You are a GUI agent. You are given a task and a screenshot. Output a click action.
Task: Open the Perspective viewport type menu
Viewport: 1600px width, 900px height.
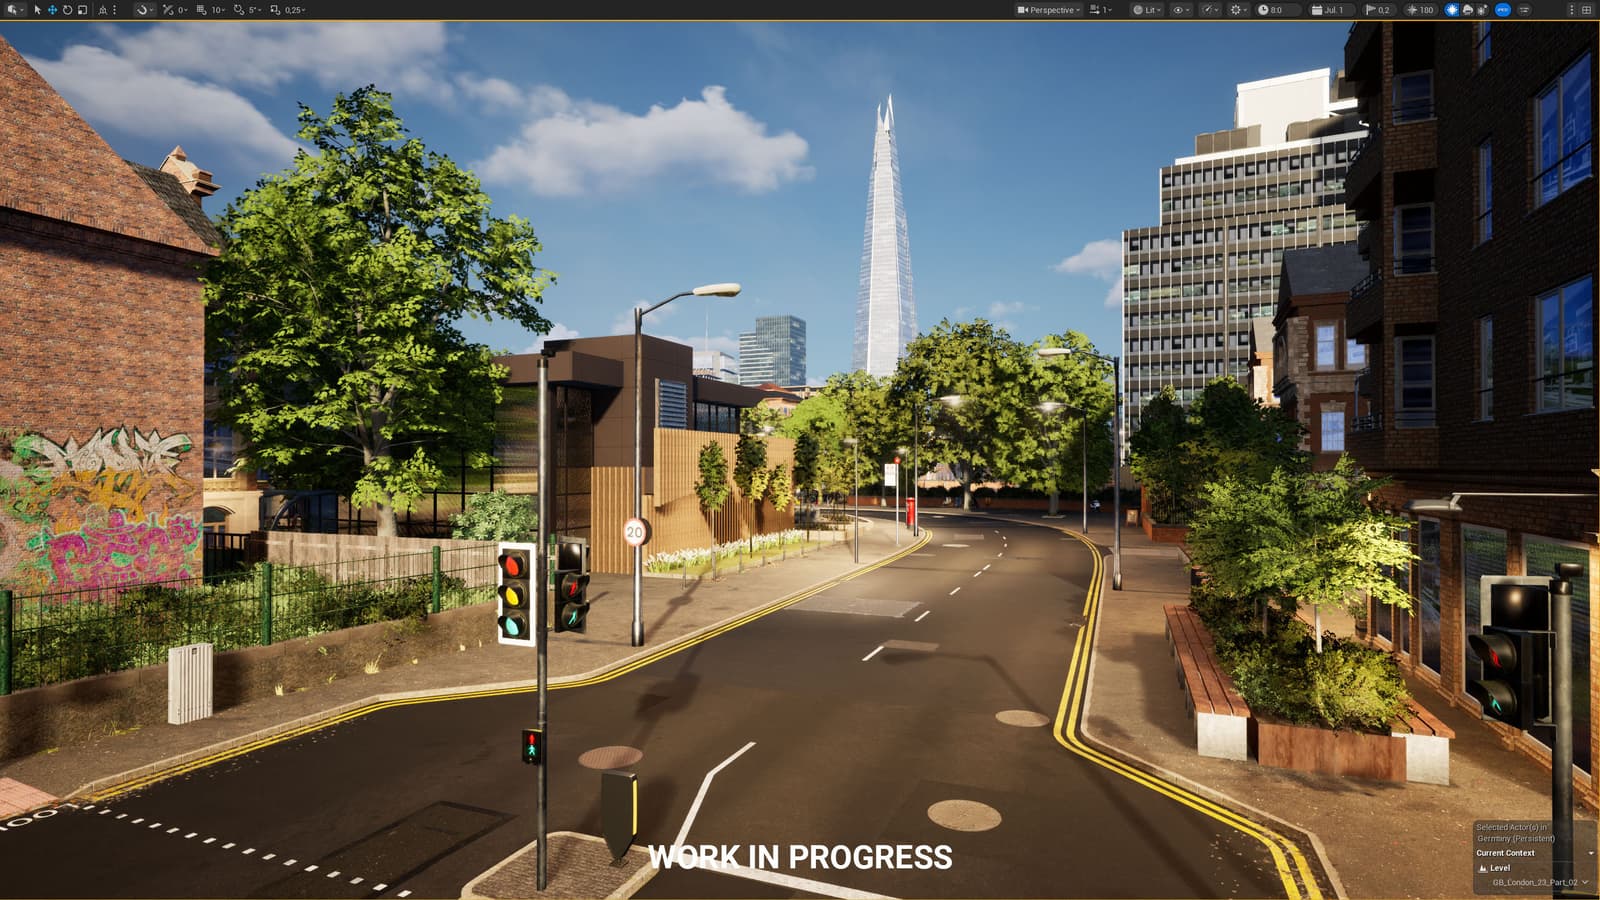1049,10
